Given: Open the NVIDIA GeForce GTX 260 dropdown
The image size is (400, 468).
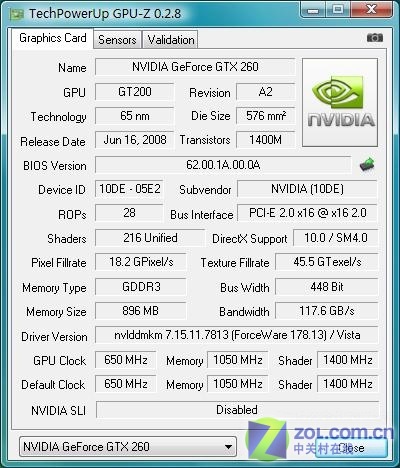Looking at the screenshot, I should click(x=128, y=446).
